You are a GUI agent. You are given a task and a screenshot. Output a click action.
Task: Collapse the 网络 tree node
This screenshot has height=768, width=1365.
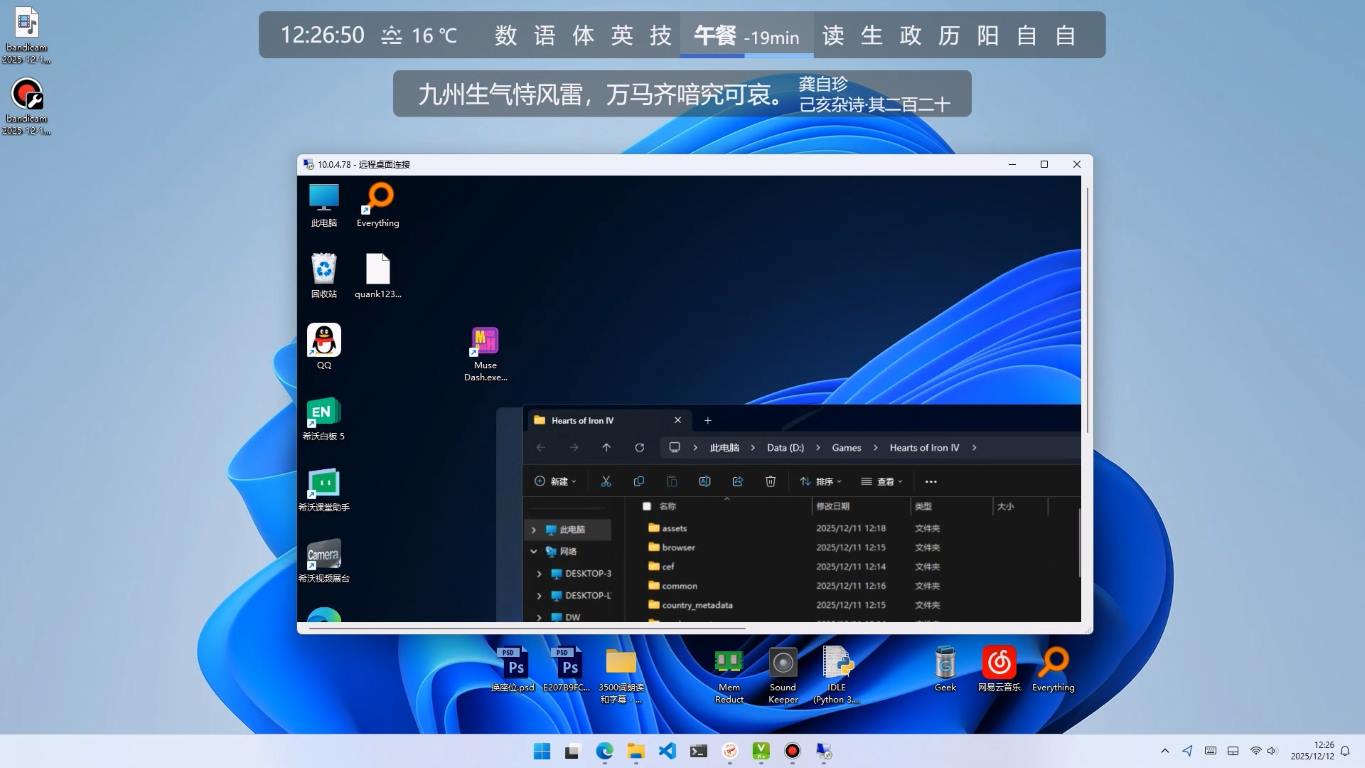534,551
